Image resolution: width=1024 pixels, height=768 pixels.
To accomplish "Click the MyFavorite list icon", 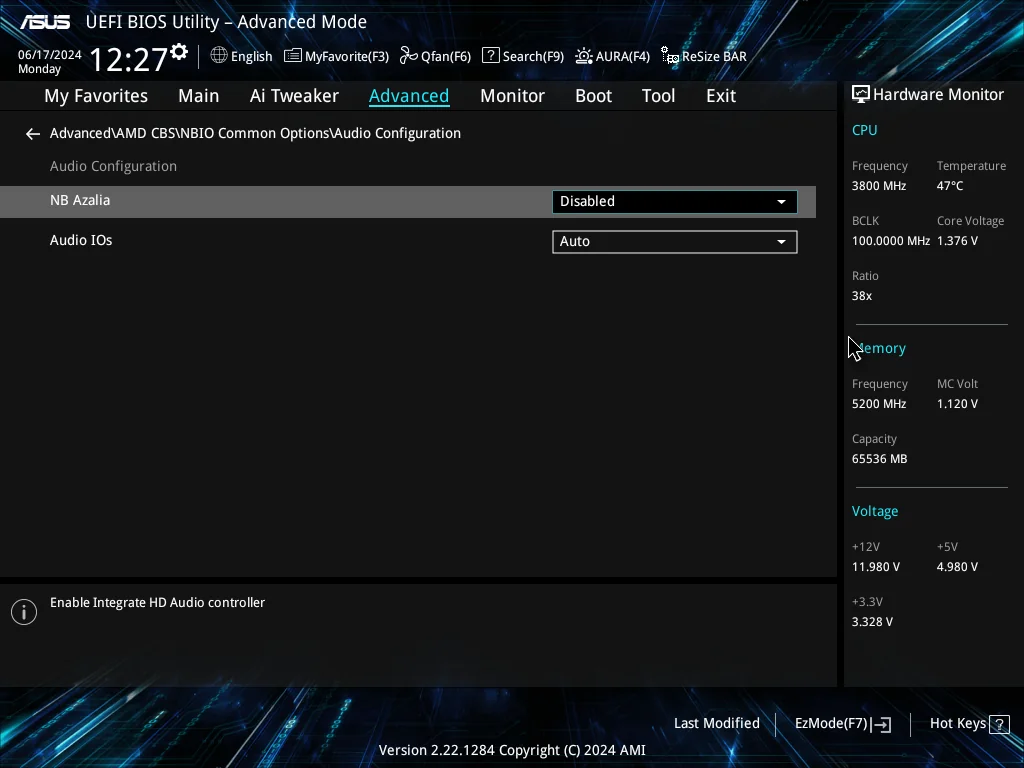I will pos(293,56).
